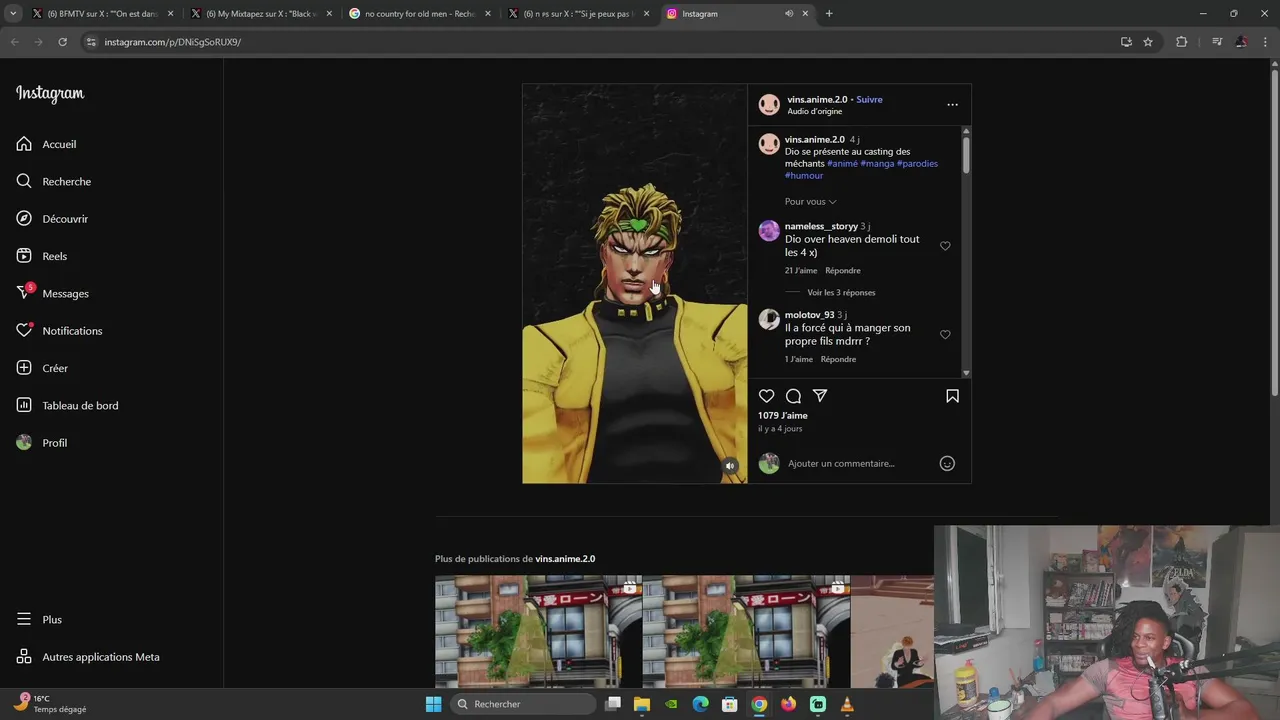Screen dimensions: 1280x720
Task: Click the Dio video to pause
Action: point(634,284)
